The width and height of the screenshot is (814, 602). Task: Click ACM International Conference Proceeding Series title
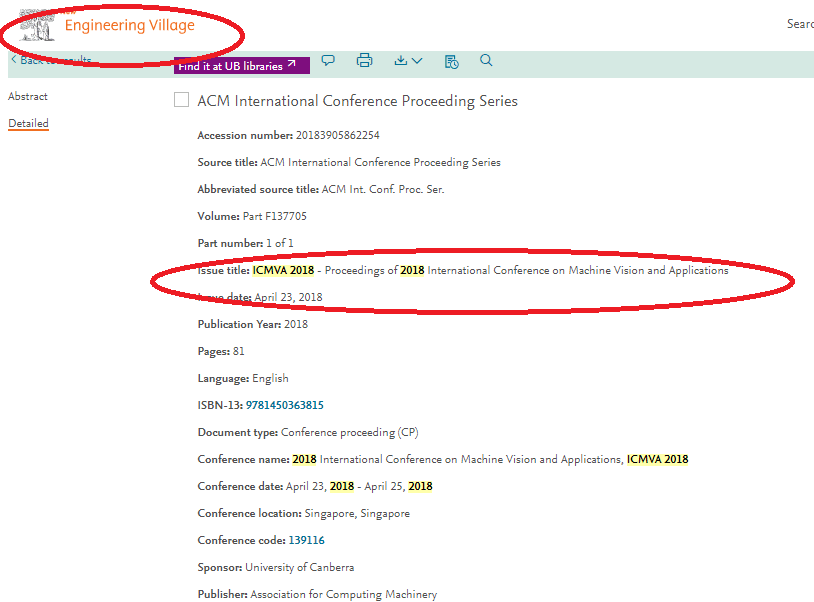(357, 101)
